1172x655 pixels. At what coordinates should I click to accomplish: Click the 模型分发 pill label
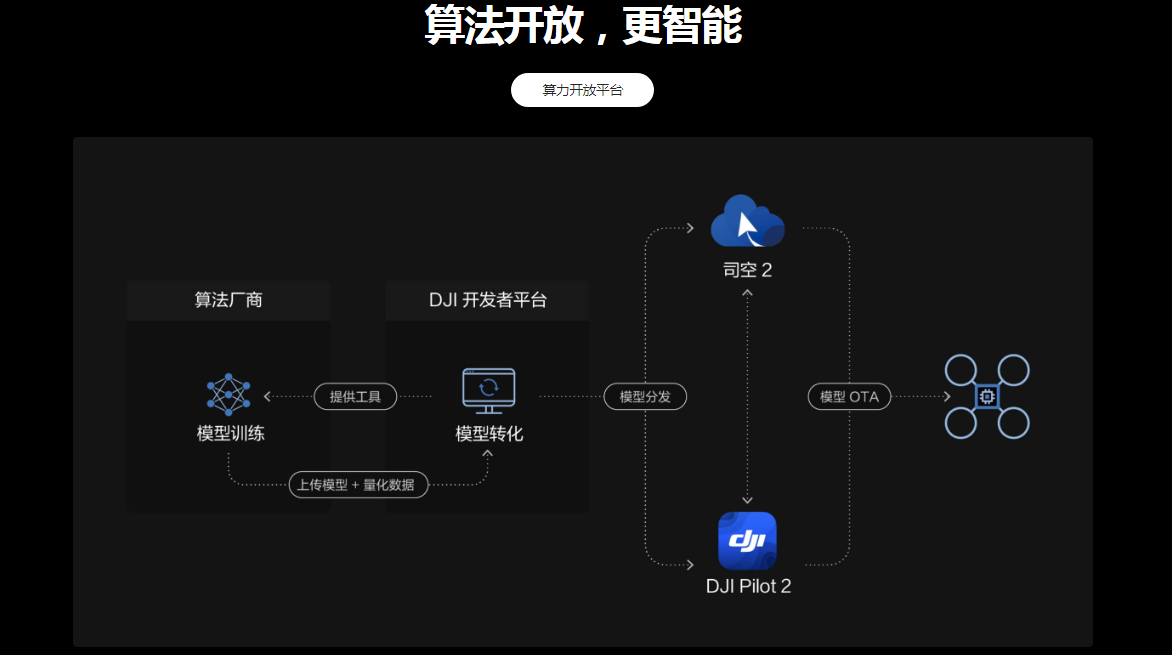click(645, 397)
